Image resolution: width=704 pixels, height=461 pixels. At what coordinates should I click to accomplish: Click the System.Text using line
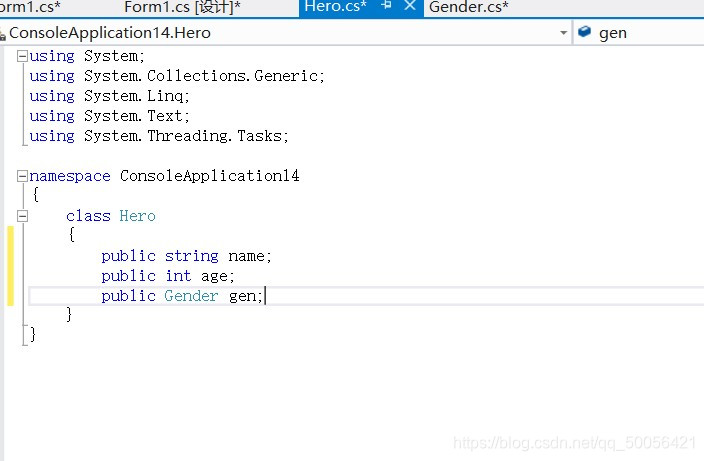pyautogui.click(x=110, y=116)
